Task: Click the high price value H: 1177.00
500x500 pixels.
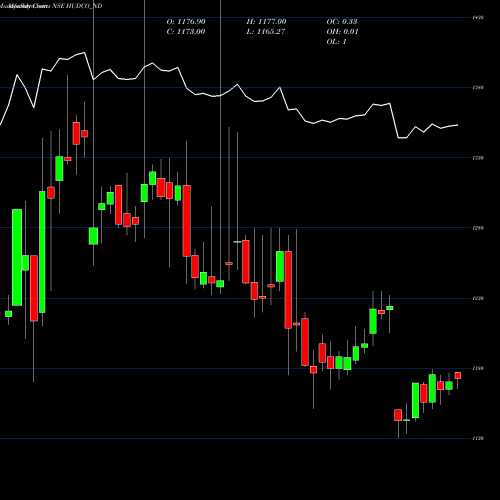Action: (266, 22)
